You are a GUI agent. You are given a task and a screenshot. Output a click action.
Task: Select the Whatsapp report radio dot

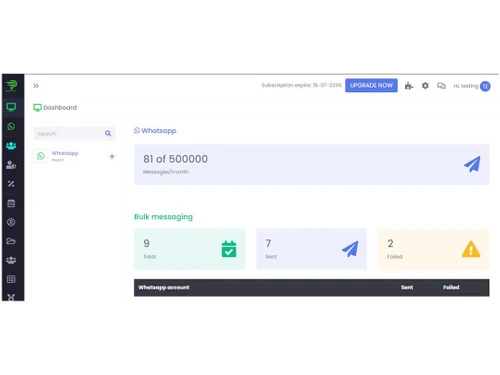point(112,156)
